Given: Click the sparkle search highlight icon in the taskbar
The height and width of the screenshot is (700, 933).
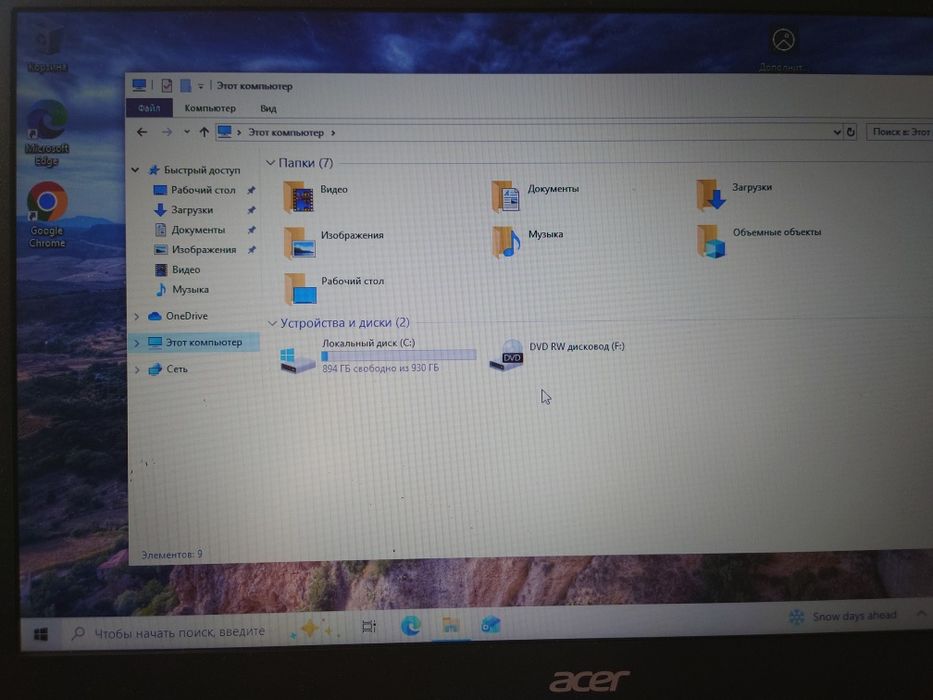Looking at the screenshot, I should [x=311, y=629].
